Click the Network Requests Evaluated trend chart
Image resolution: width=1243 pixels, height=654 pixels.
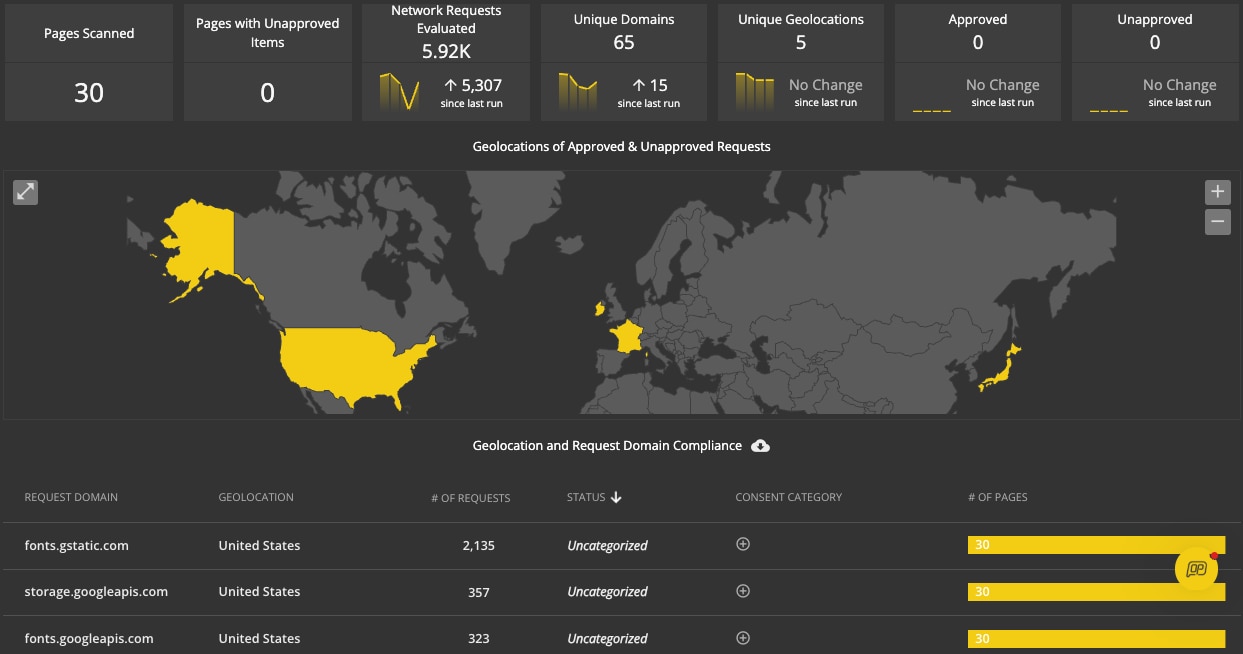[x=399, y=92]
